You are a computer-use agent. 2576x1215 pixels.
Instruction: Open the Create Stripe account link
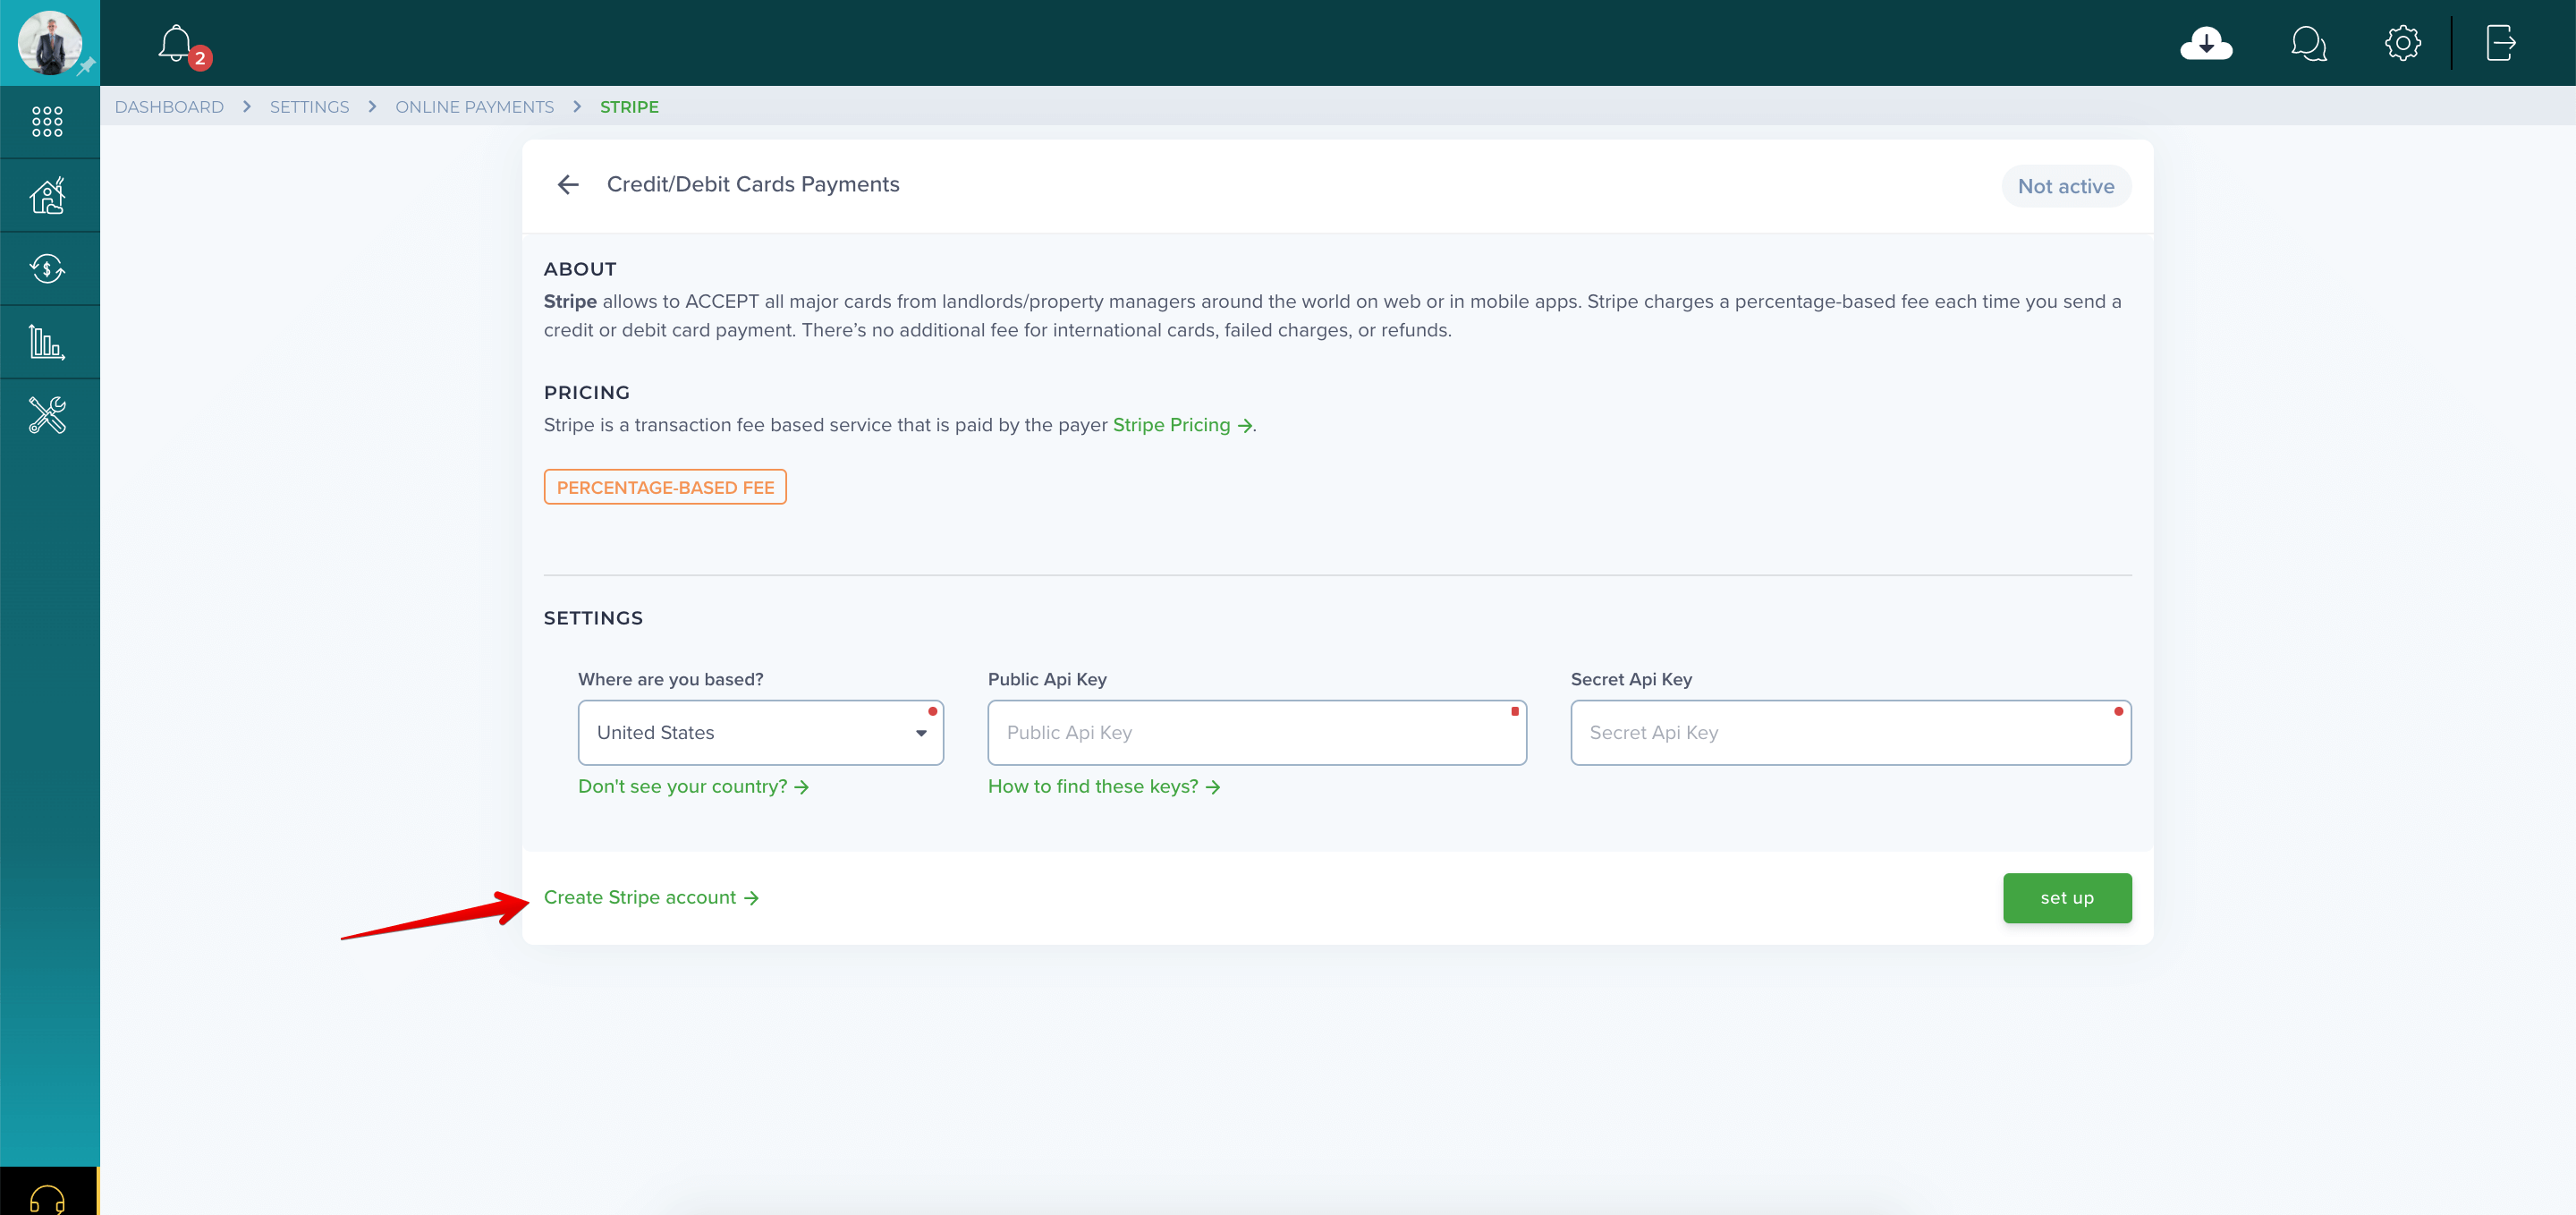pyautogui.click(x=651, y=898)
